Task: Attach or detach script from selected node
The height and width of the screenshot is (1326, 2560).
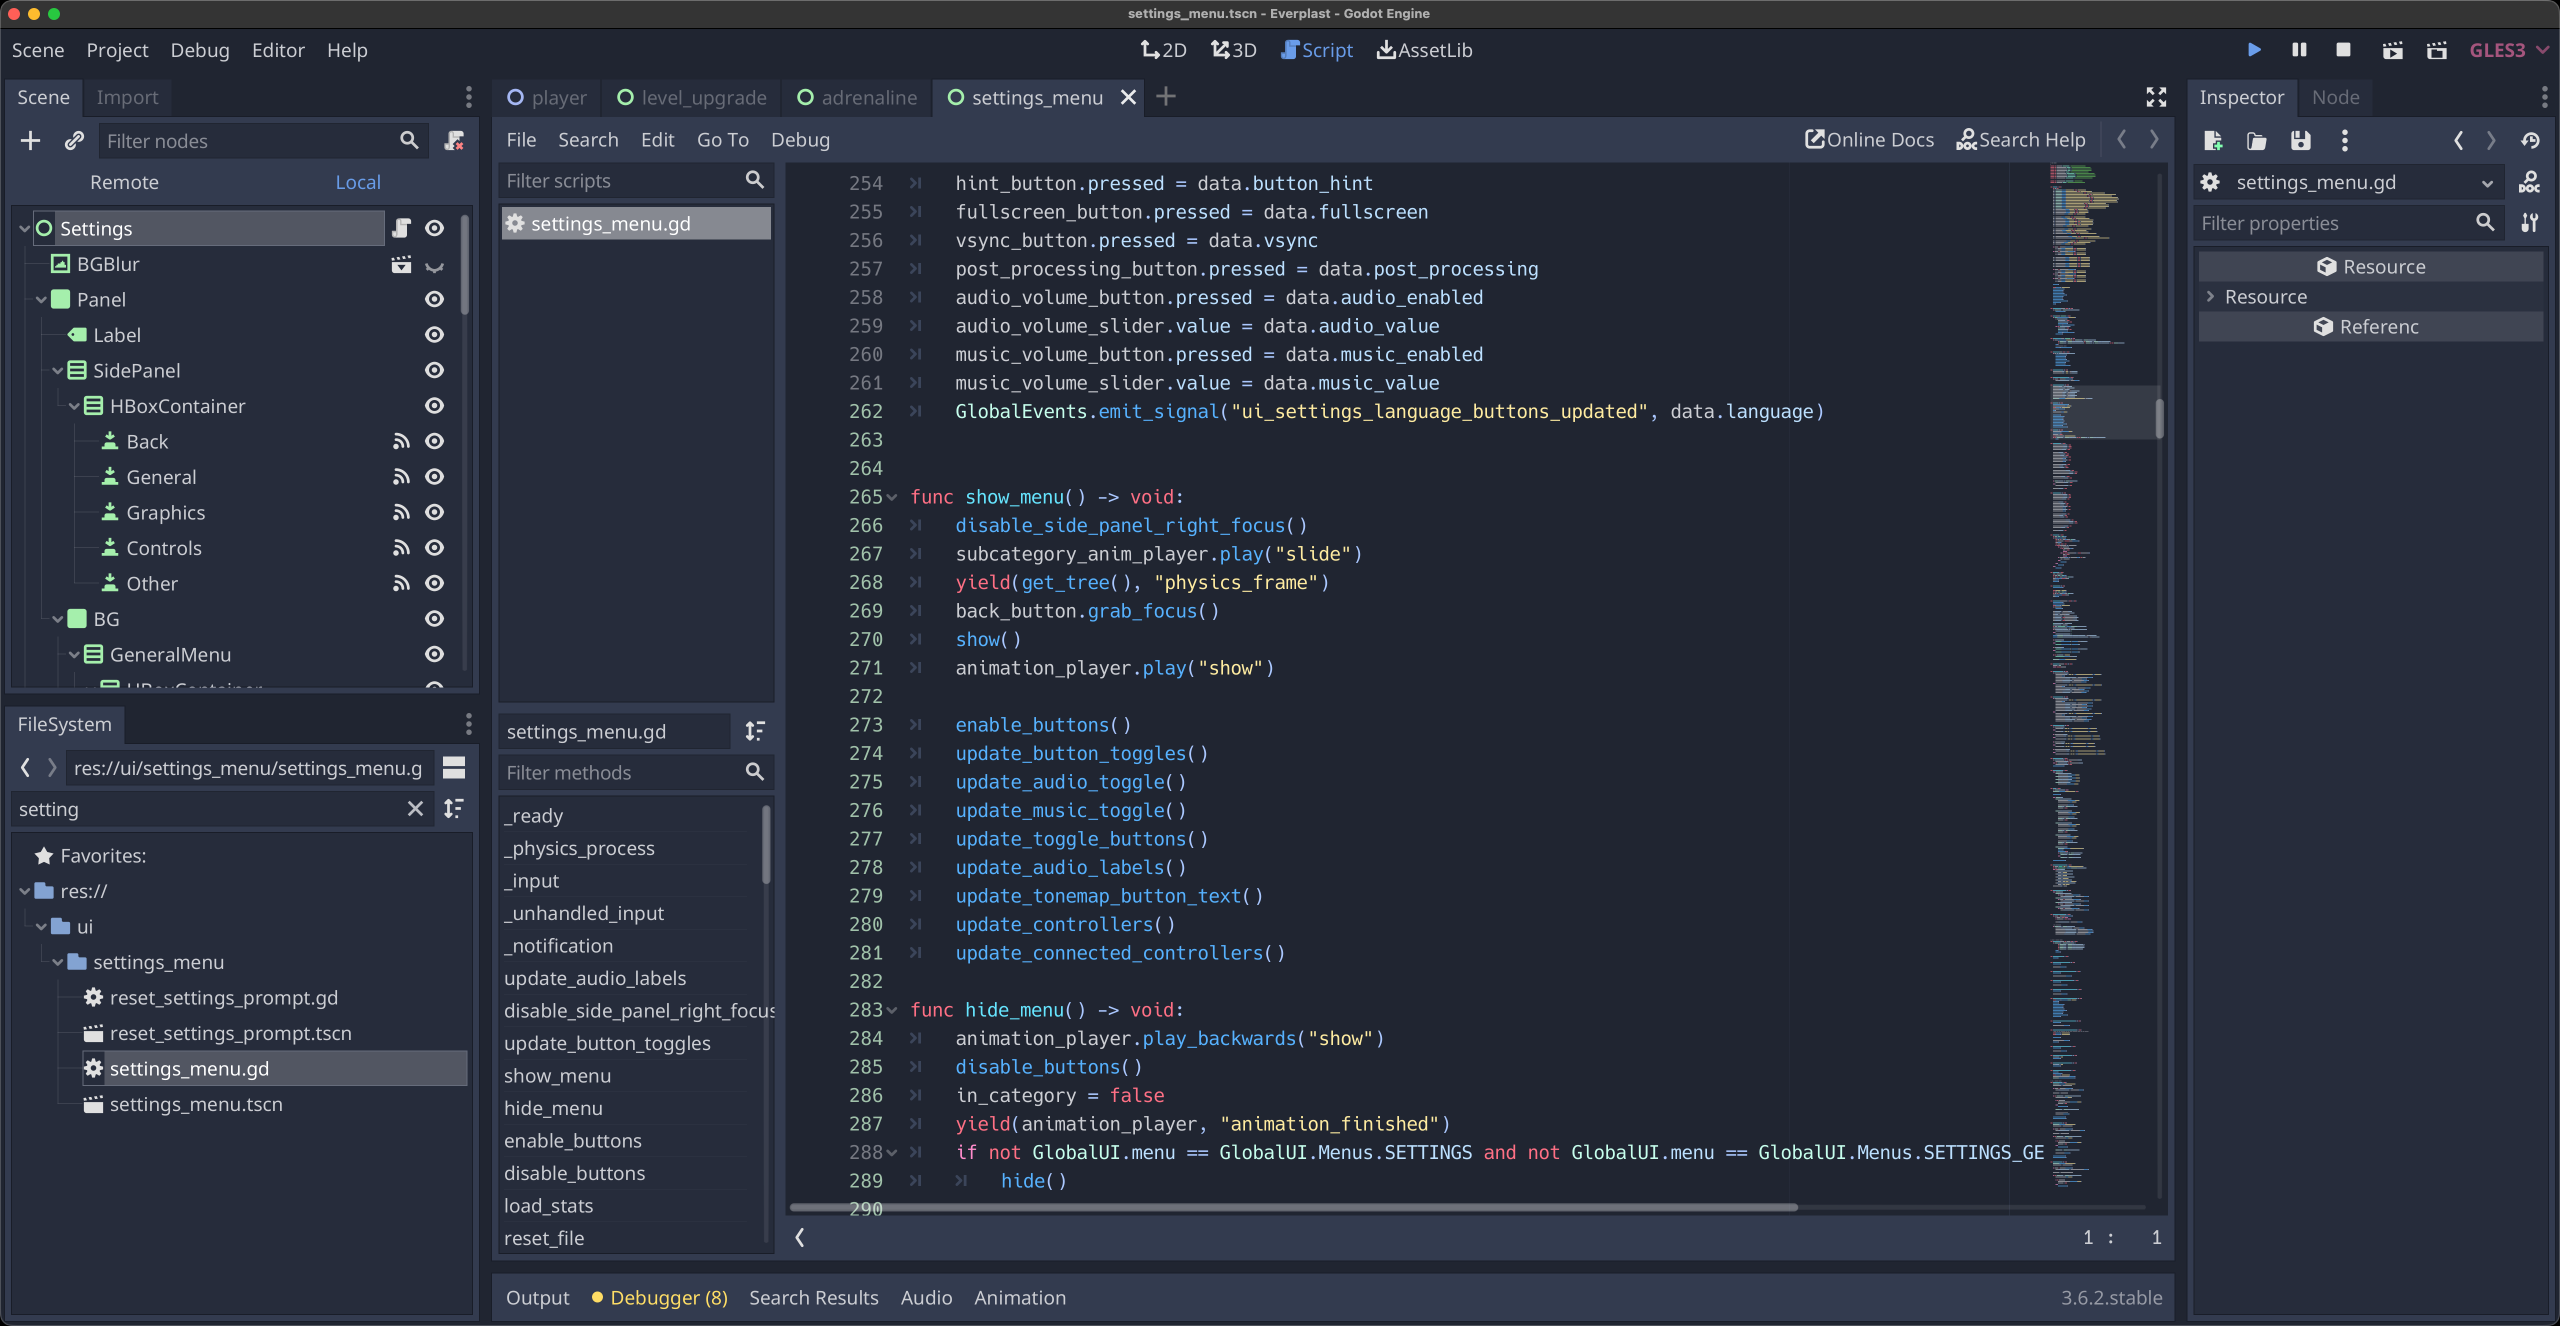Action: click(x=455, y=141)
